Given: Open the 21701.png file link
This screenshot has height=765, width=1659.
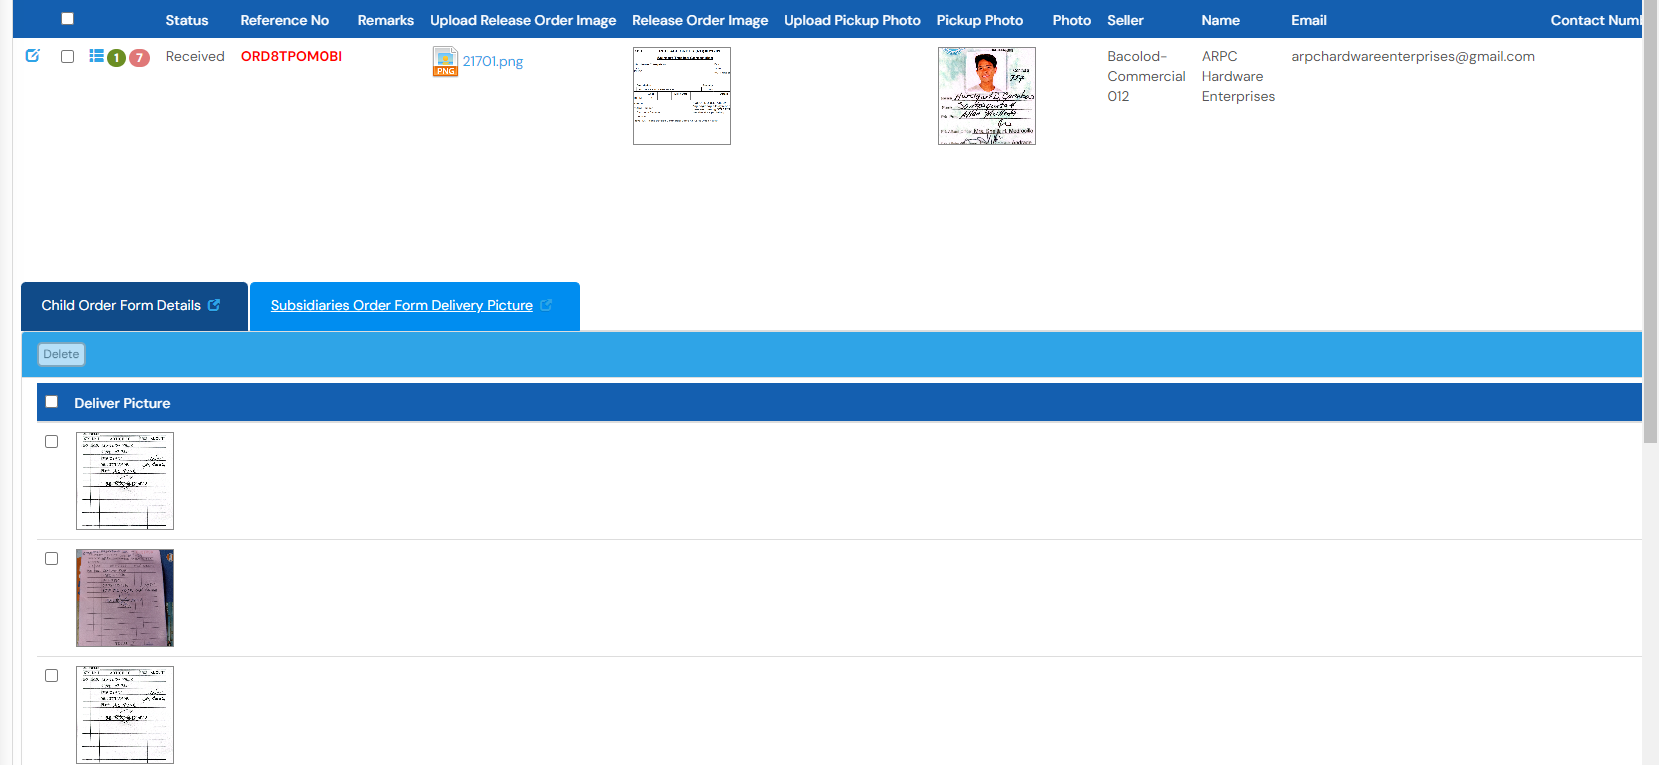Looking at the screenshot, I should pyautogui.click(x=492, y=62).
